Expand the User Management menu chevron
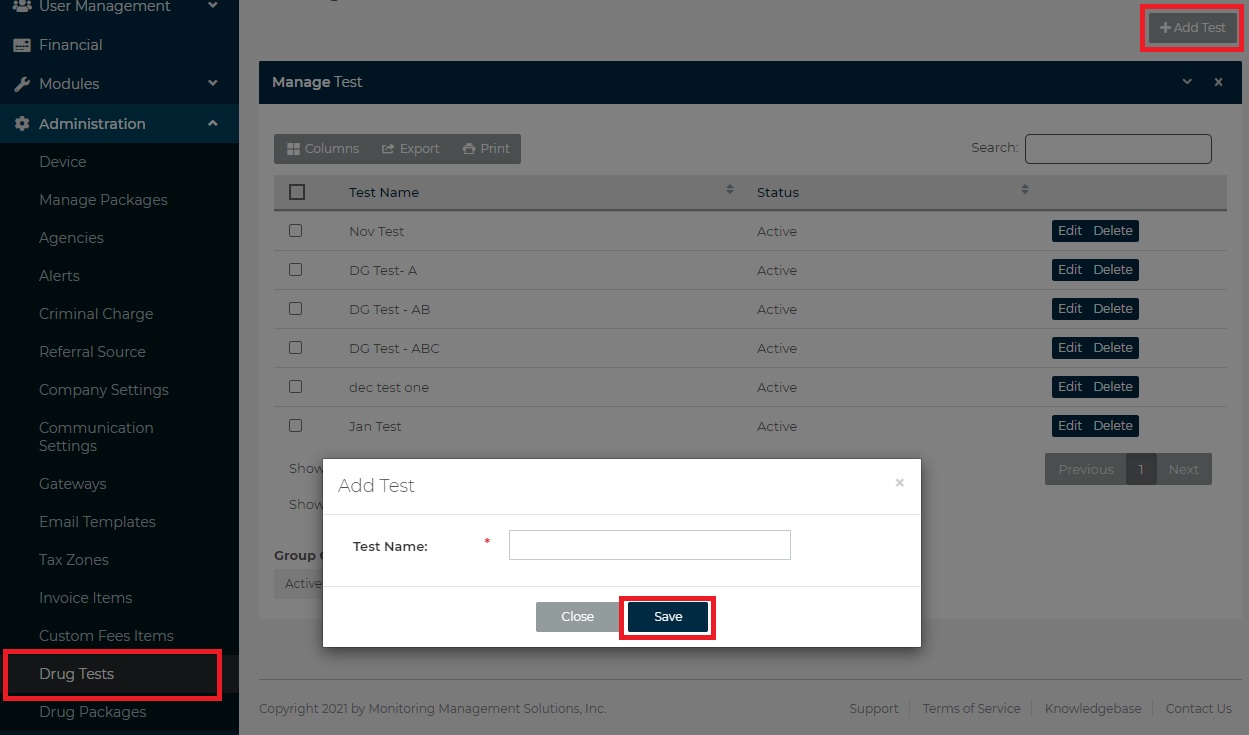 point(213,7)
